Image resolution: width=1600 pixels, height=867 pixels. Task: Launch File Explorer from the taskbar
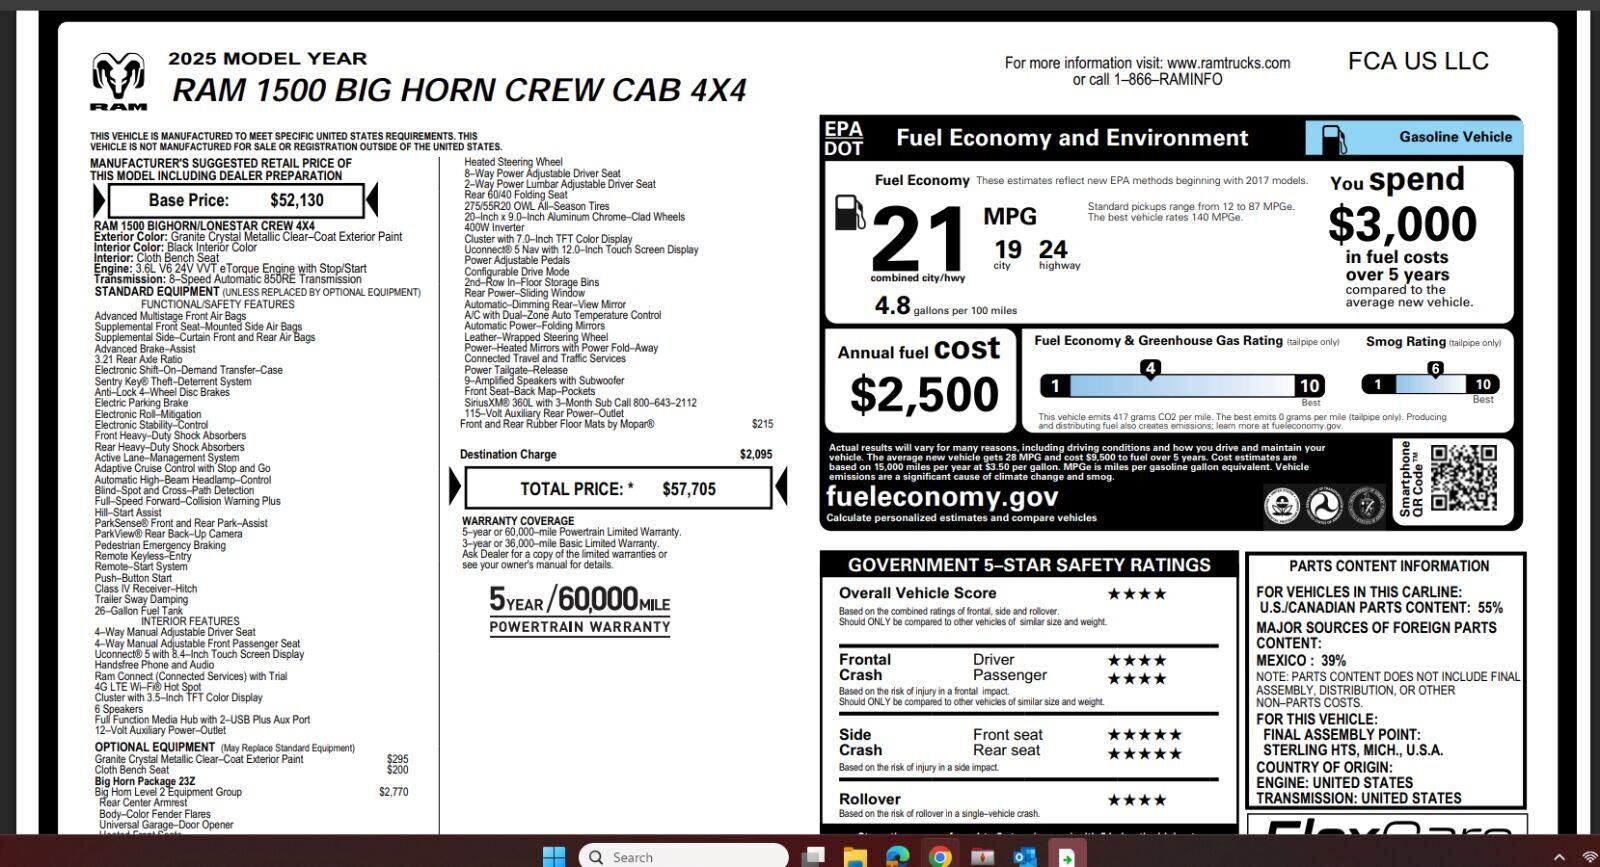click(x=855, y=856)
